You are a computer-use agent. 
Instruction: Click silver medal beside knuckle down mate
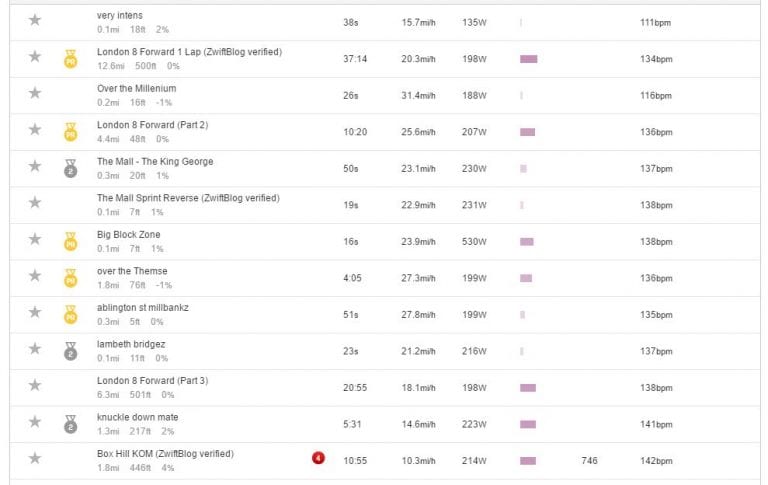coord(71,424)
